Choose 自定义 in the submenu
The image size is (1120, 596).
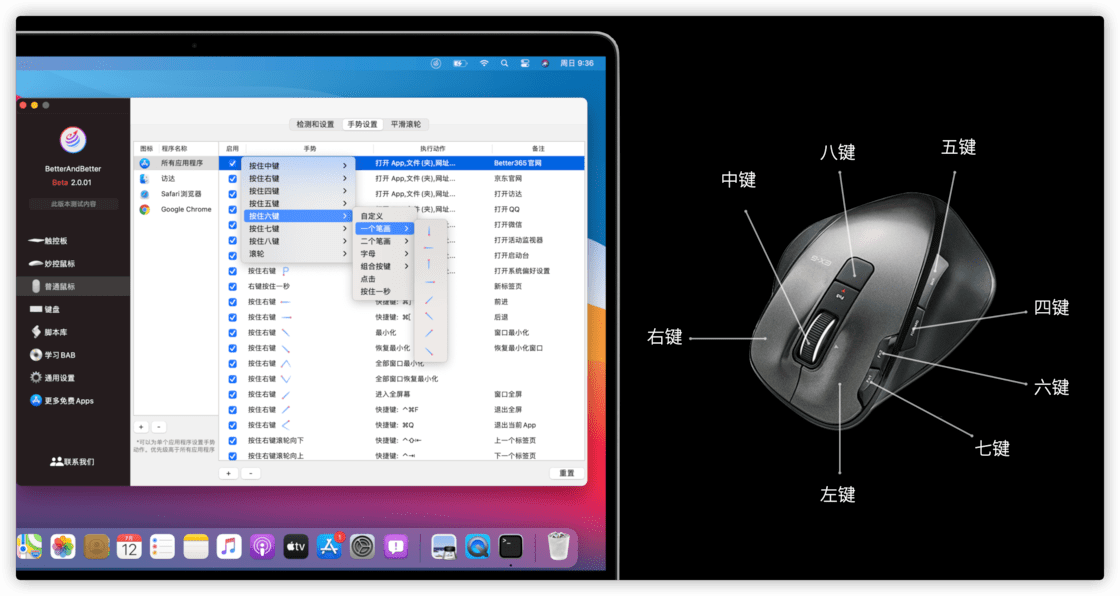[x=384, y=216]
